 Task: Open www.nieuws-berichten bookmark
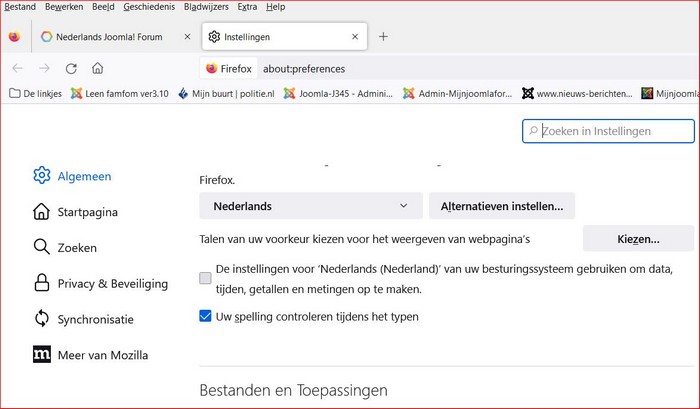(577, 93)
